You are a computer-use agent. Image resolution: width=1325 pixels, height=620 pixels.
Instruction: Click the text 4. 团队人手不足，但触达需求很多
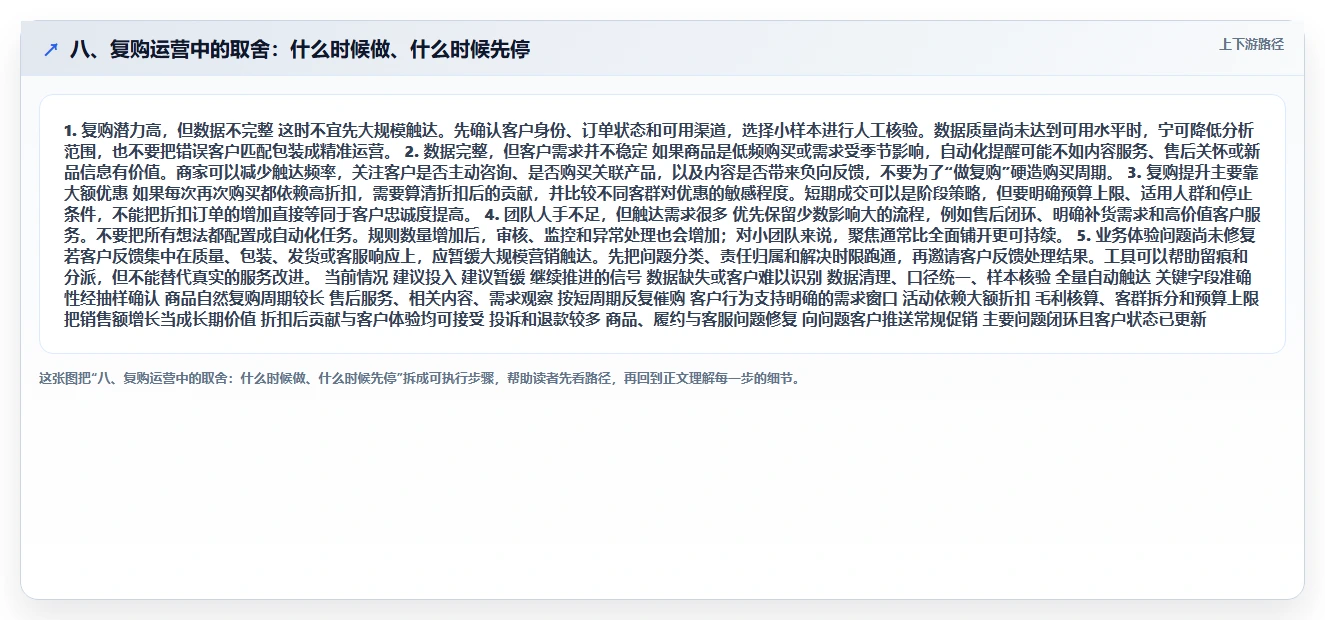(607, 214)
